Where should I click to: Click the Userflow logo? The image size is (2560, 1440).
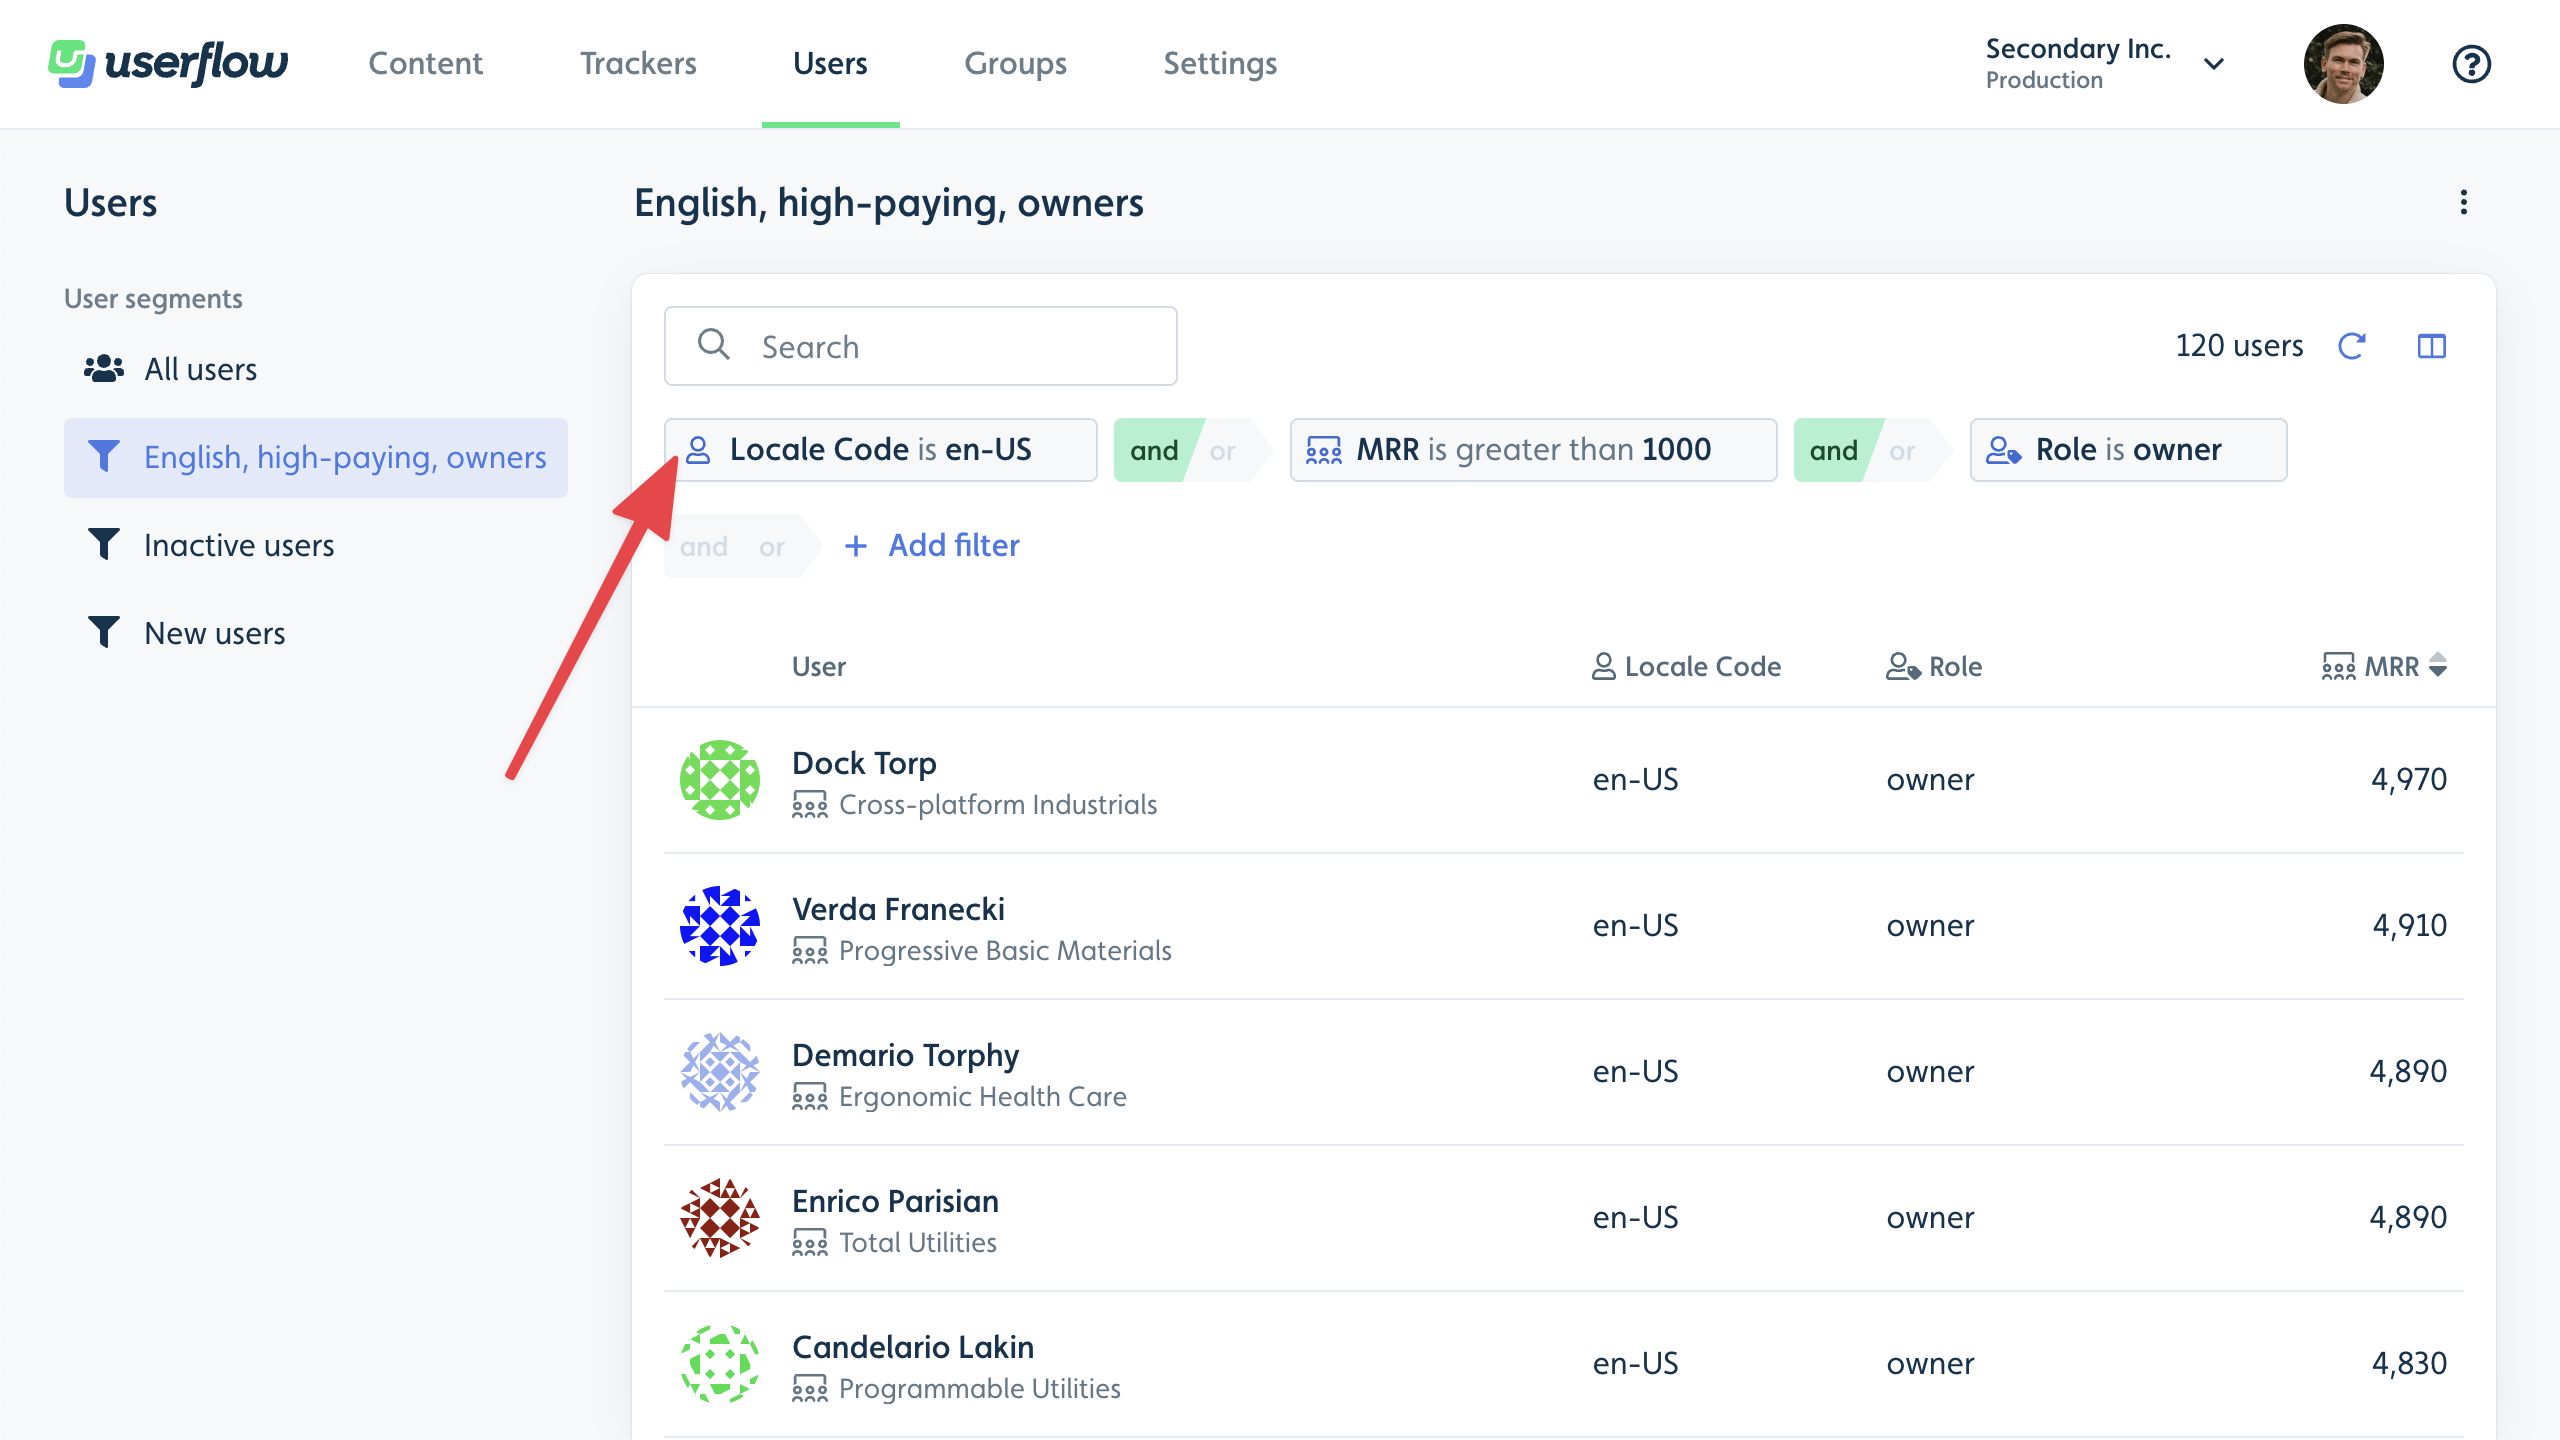coord(168,63)
